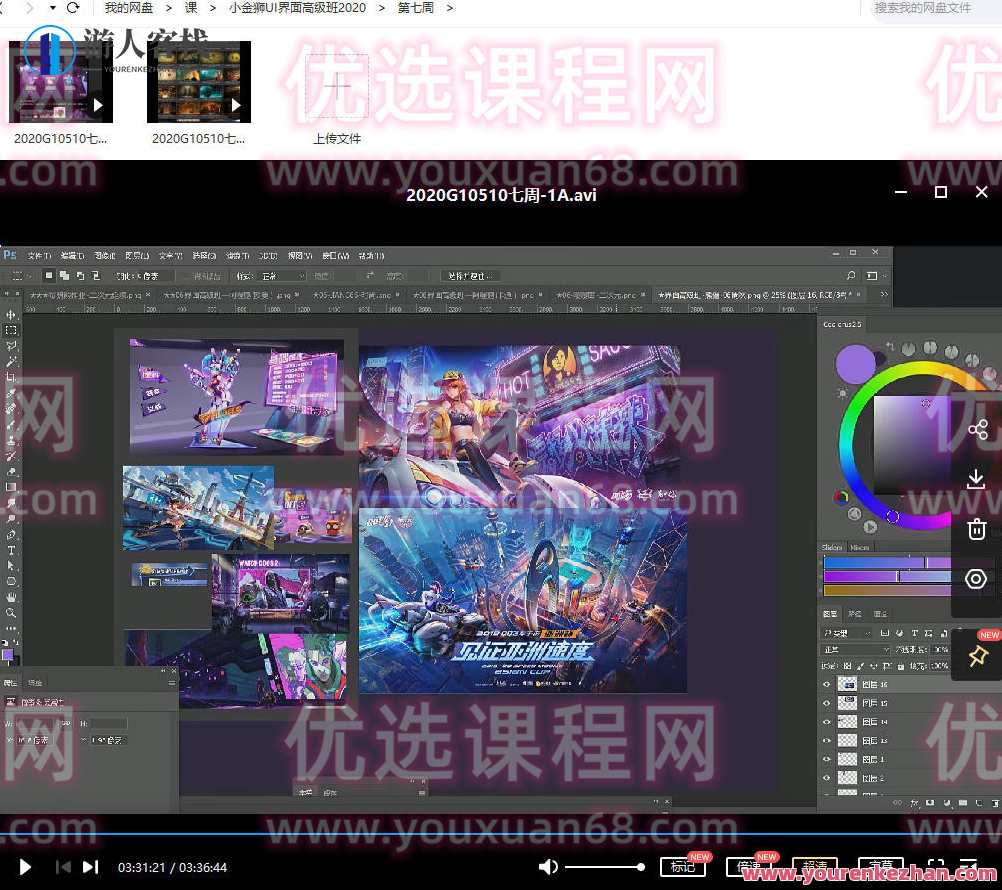Hide 图层 16 with its eye toggle

point(826,684)
